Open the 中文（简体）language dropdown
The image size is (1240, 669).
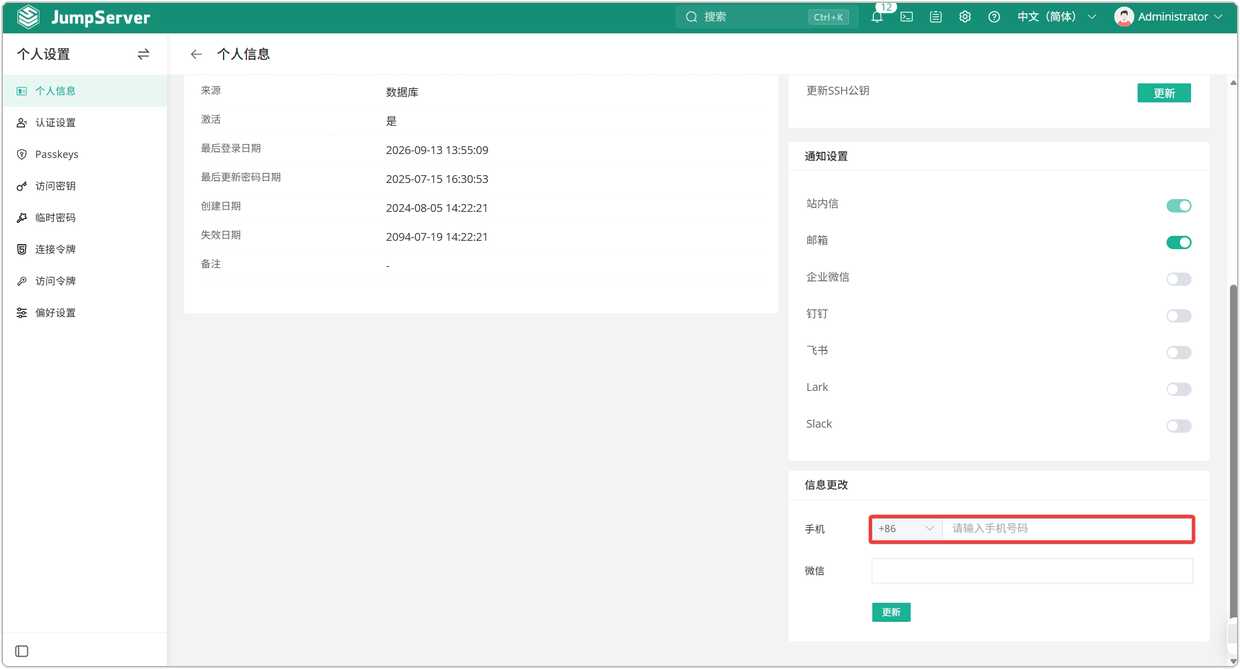tap(1056, 17)
